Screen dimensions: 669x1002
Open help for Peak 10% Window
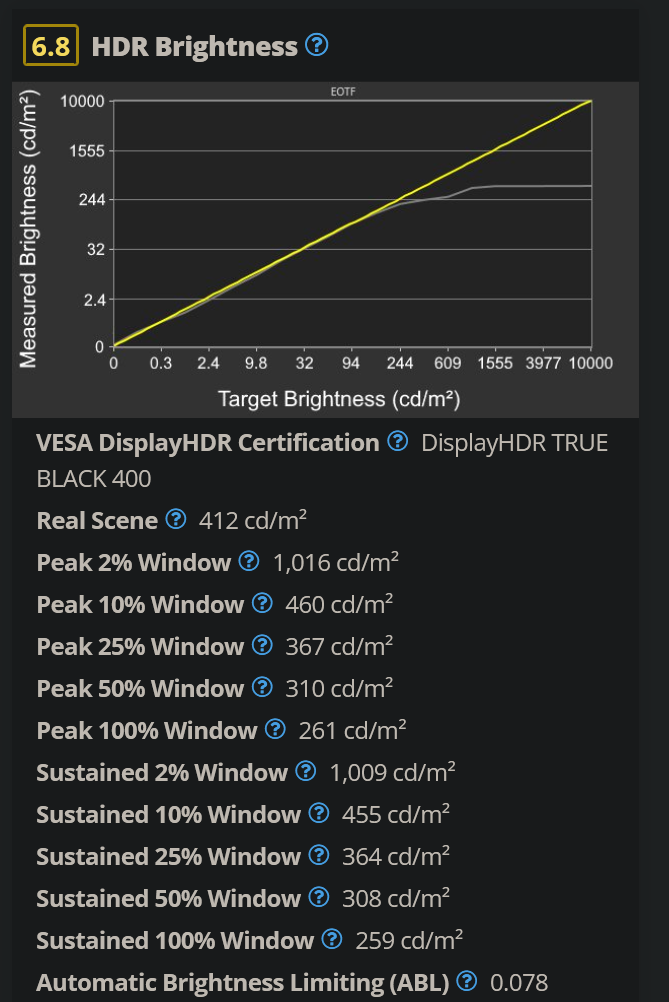(x=262, y=605)
